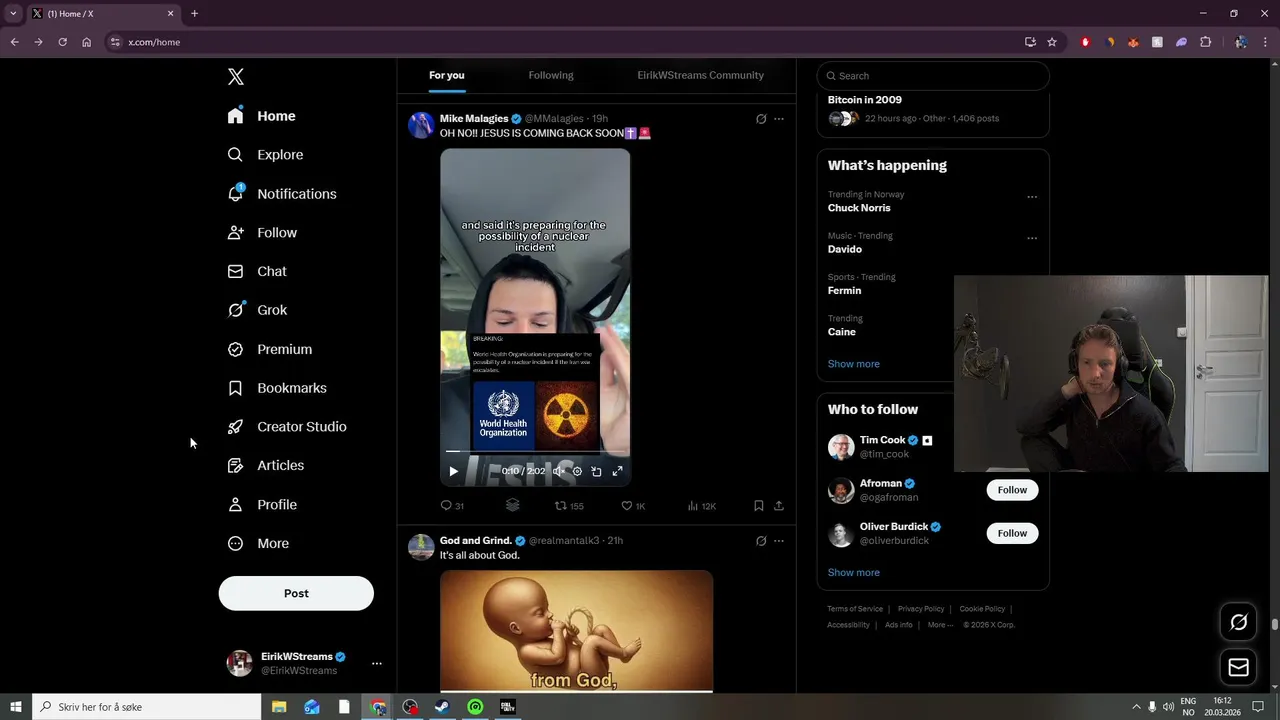Open the Chrome extensions puzzle icon

point(1205,42)
